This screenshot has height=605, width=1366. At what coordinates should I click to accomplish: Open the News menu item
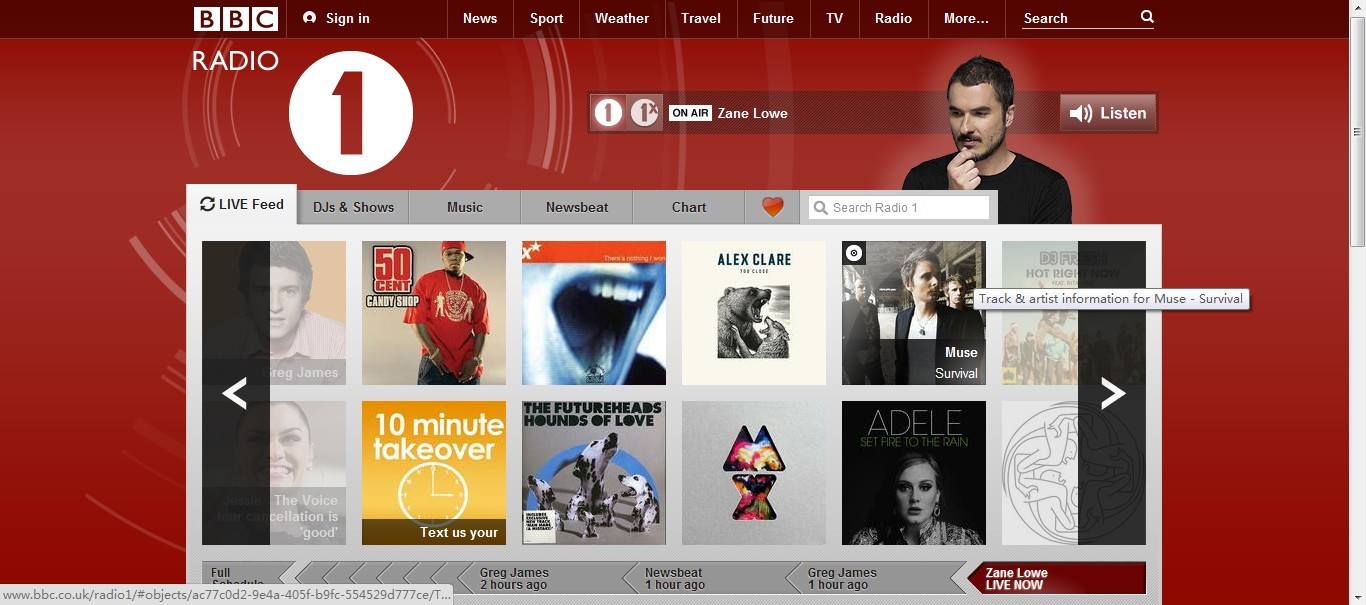click(x=480, y=18)
